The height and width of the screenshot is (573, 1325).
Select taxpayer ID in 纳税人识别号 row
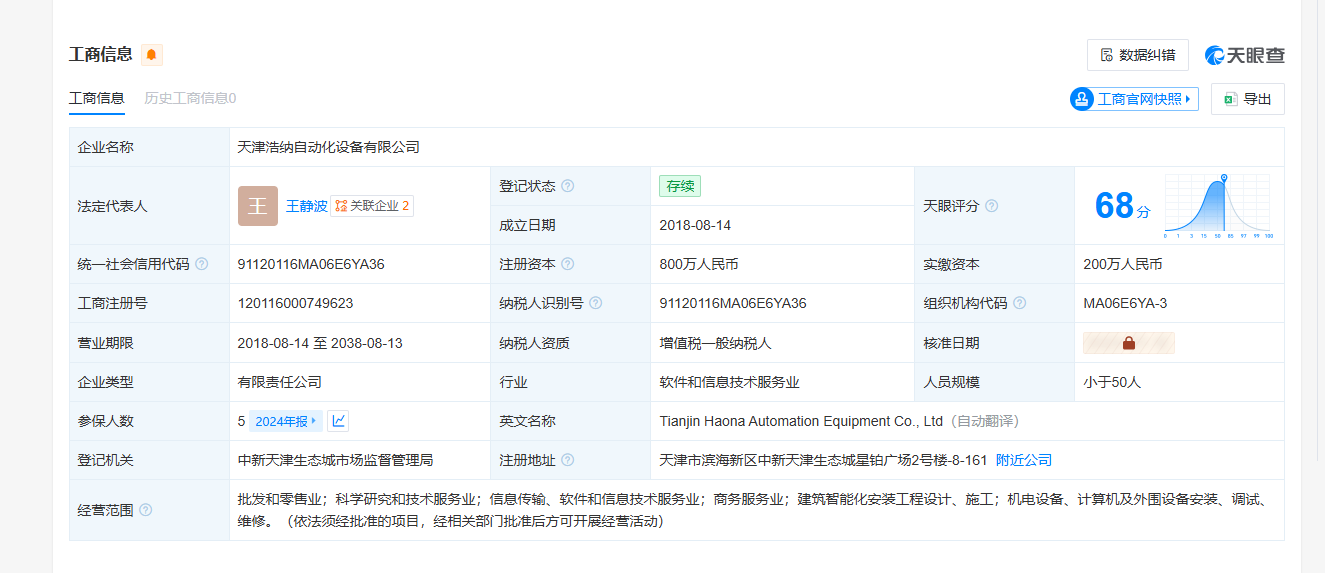coord(733,303)
